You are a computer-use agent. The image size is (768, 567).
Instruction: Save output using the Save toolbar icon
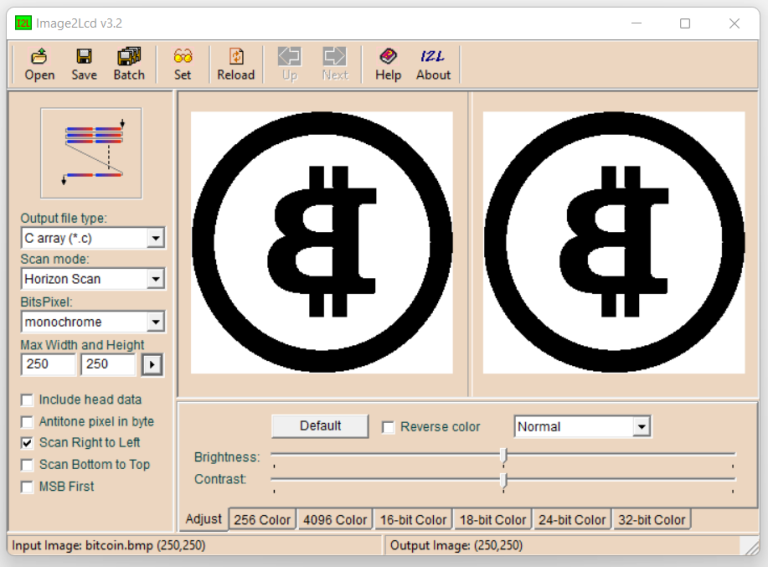point(84,64)
